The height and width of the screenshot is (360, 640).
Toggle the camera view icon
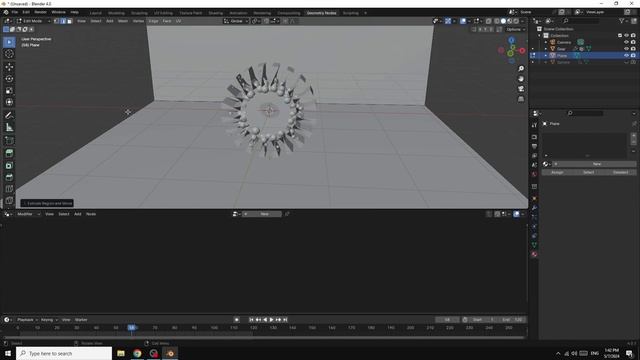pyautogui.click(x=521, y=89)
